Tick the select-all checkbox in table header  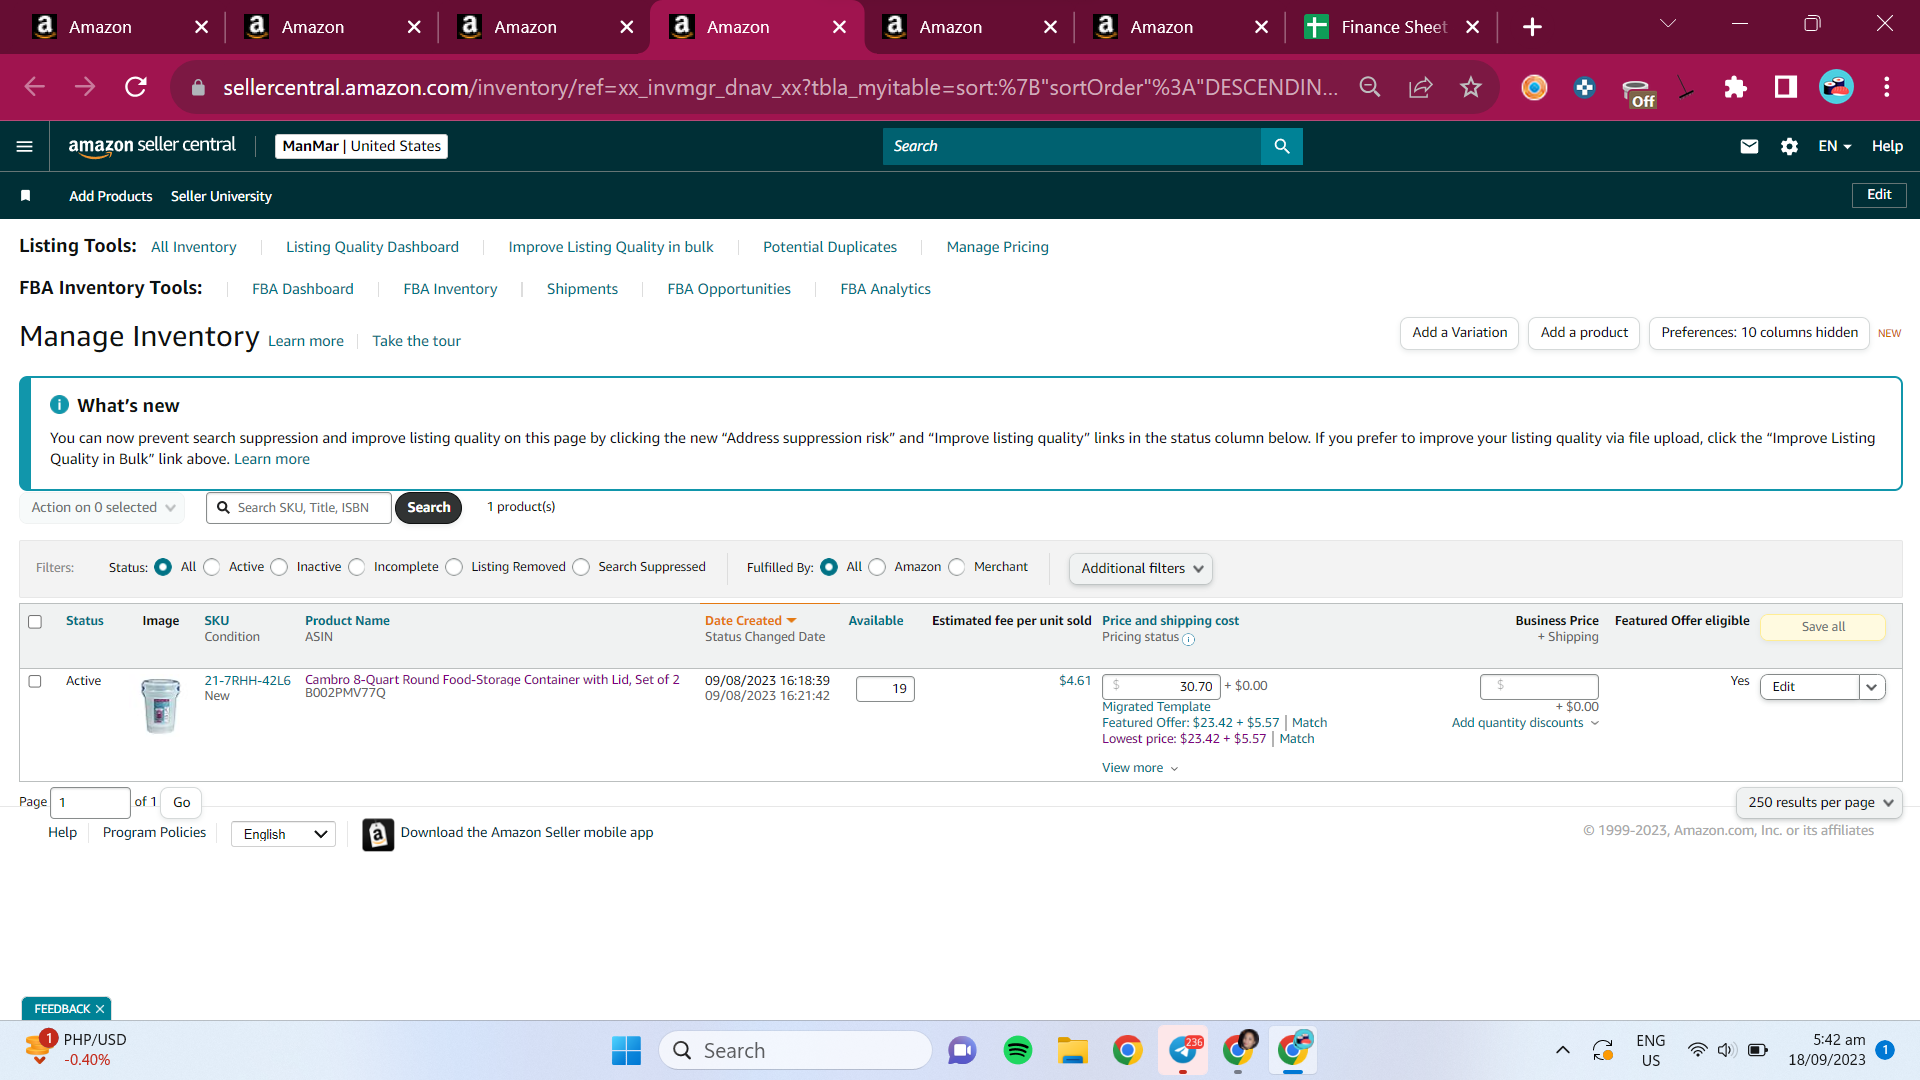pyautogui.click(x=35, y=622)
